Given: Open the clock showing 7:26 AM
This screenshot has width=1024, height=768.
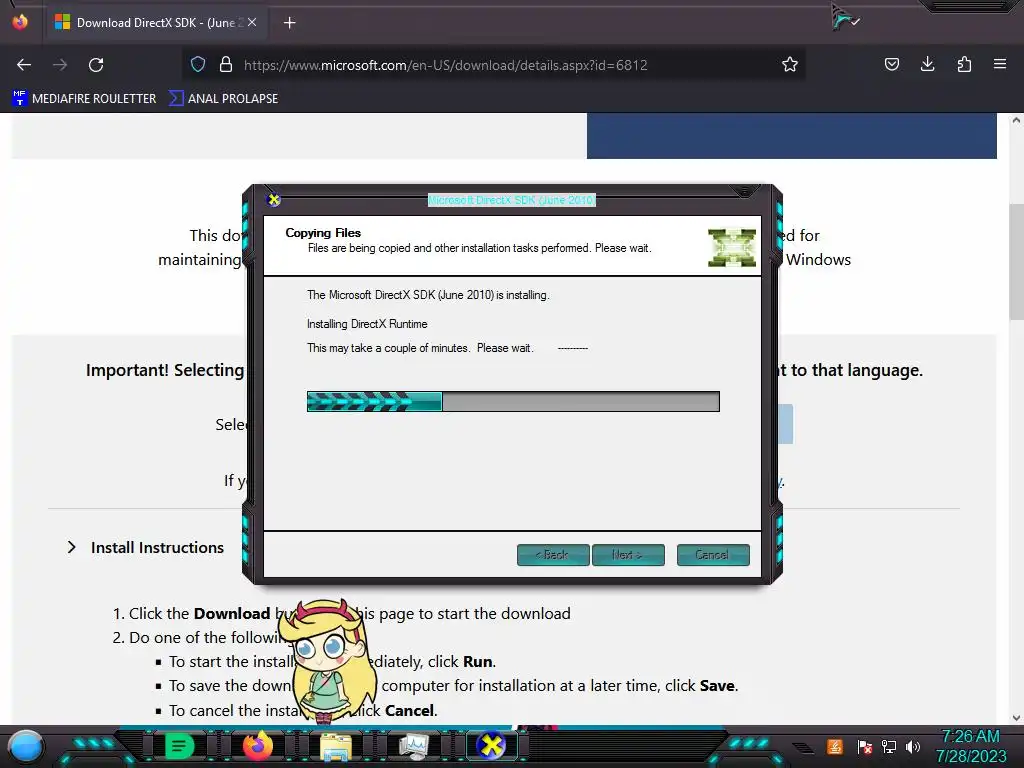Looking at the screenshot, I should tap(970, 746).
